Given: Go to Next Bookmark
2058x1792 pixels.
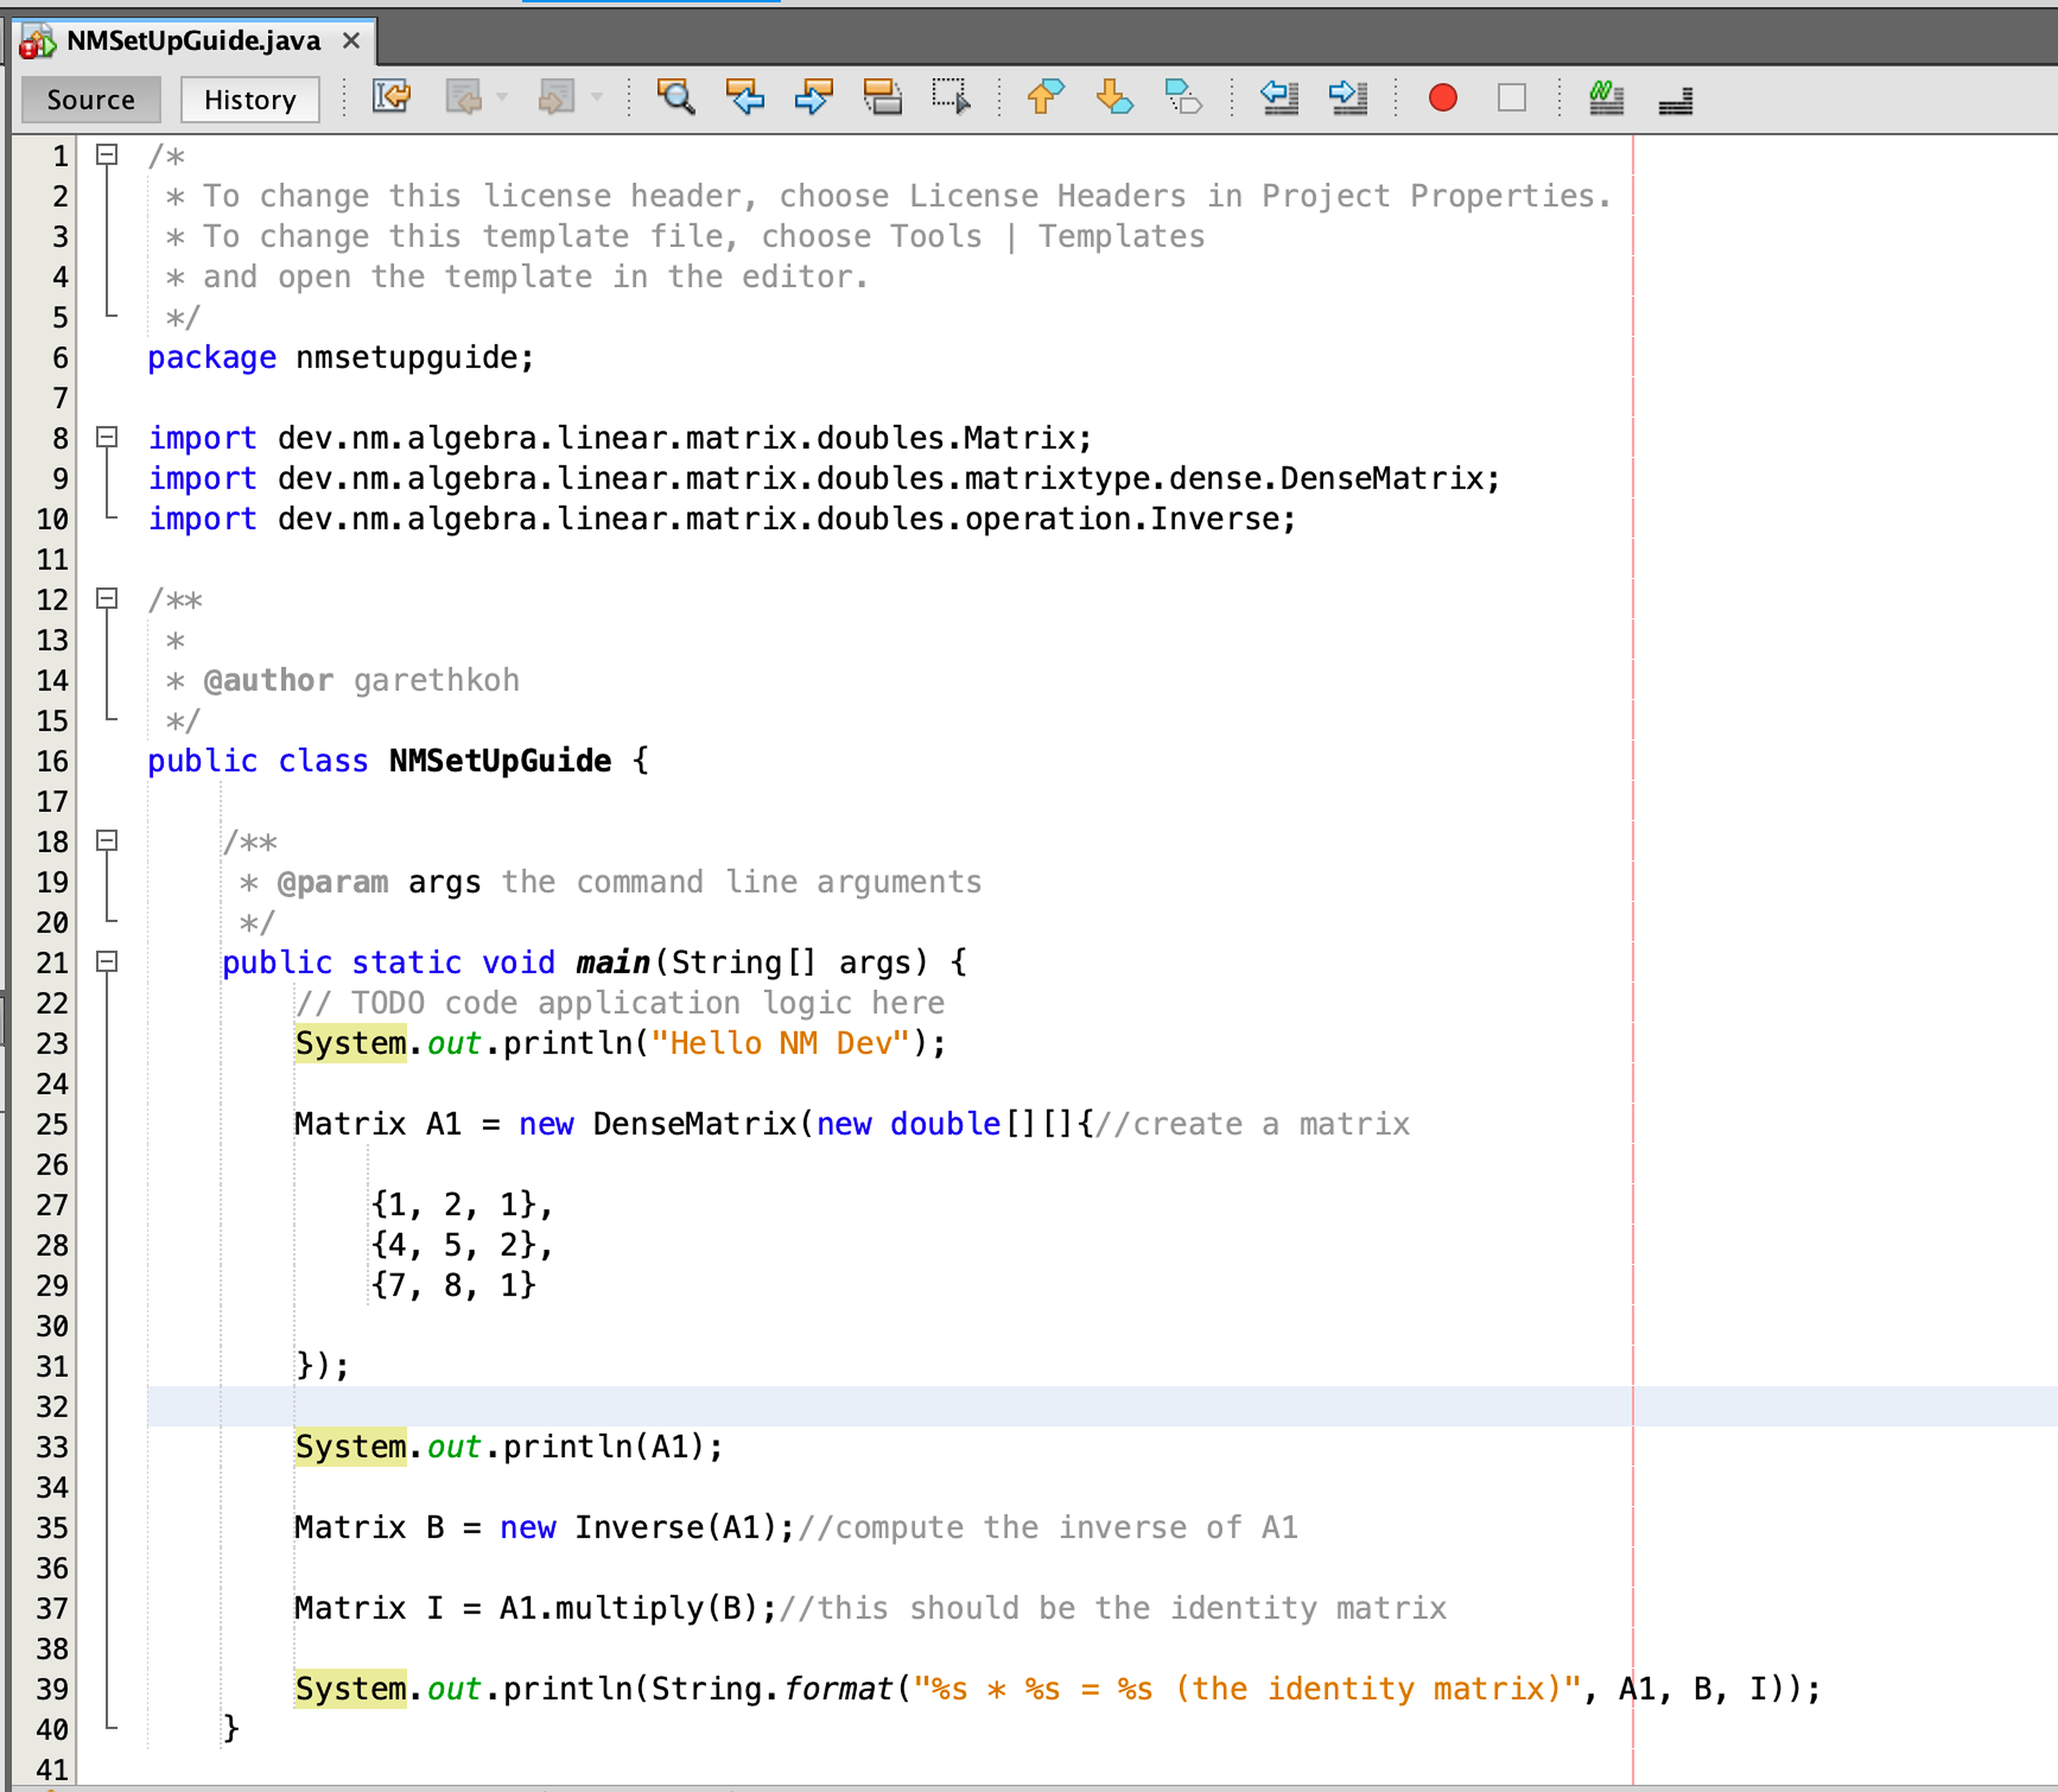Looking at the screenshot, I should [x=1114, y=97].
